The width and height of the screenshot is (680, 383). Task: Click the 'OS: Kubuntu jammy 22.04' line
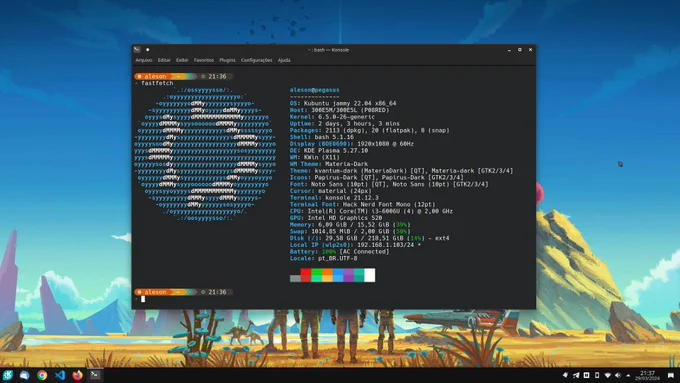(343, 103)
